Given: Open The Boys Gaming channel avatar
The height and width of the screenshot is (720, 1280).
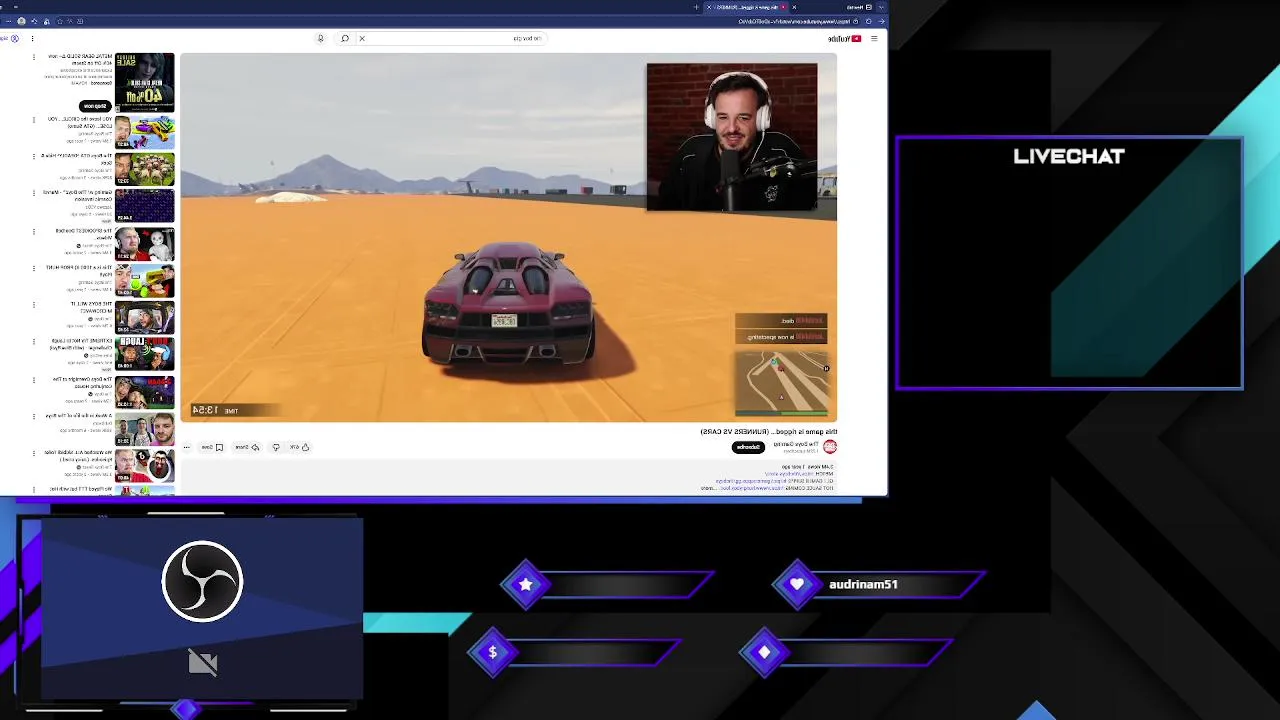Looking at the screenshot, I should (x=830, y=447).
